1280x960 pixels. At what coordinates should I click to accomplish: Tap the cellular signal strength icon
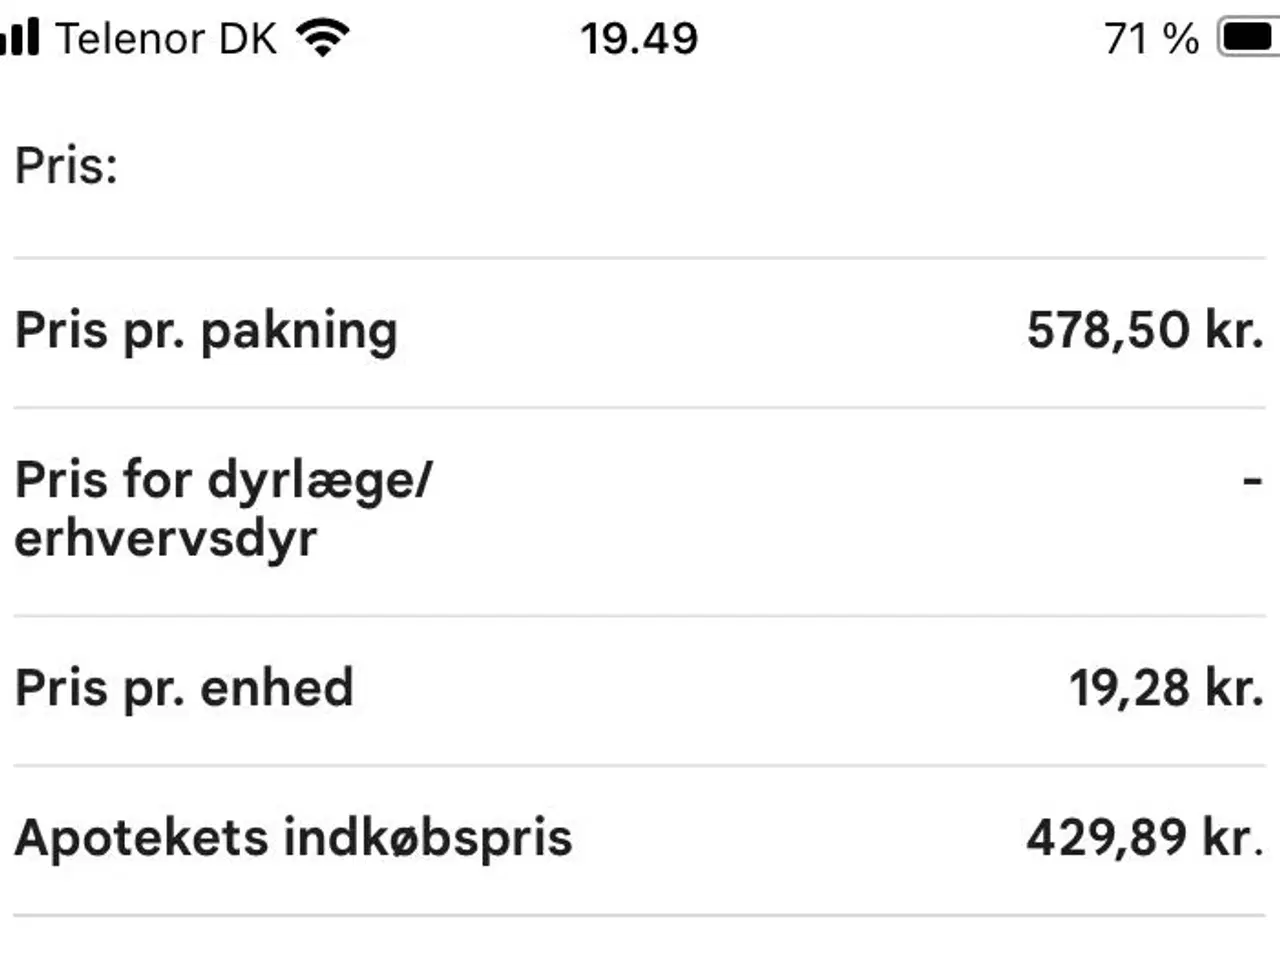click(x=20, y=38)
